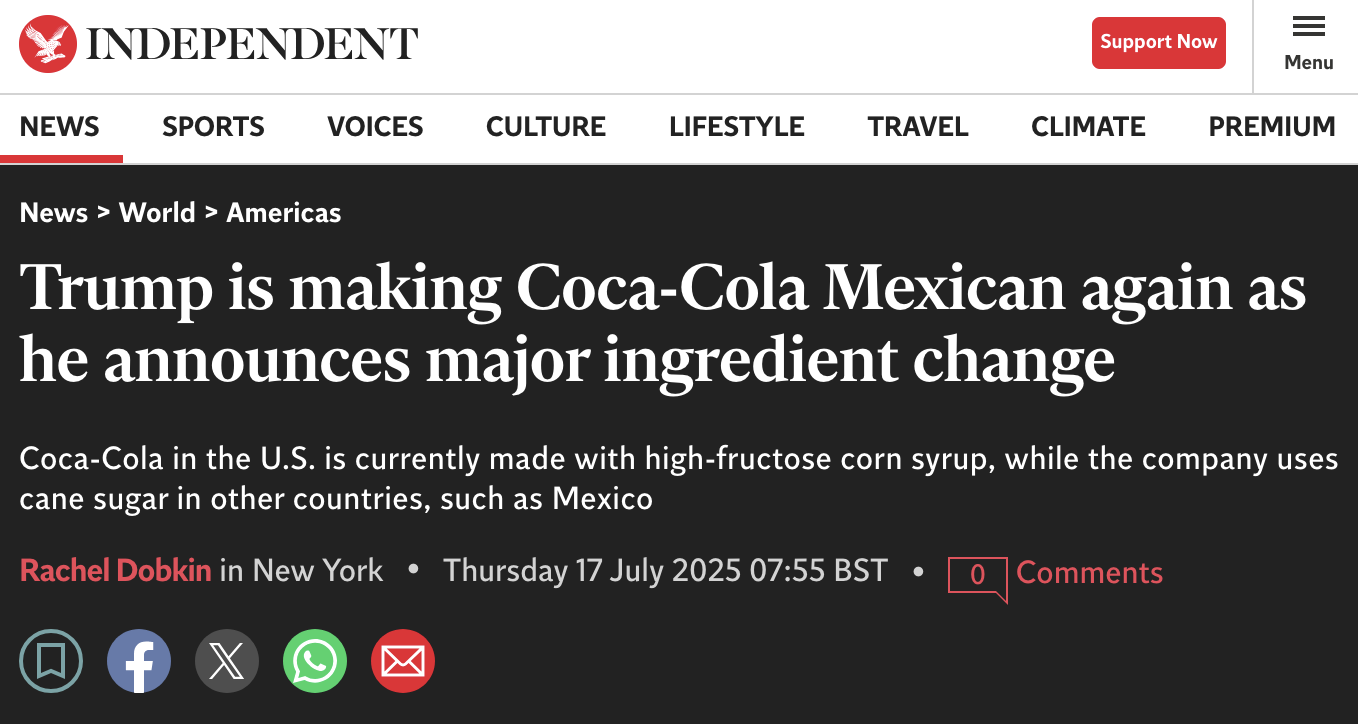Share the article via the Facebook icon

139,661
